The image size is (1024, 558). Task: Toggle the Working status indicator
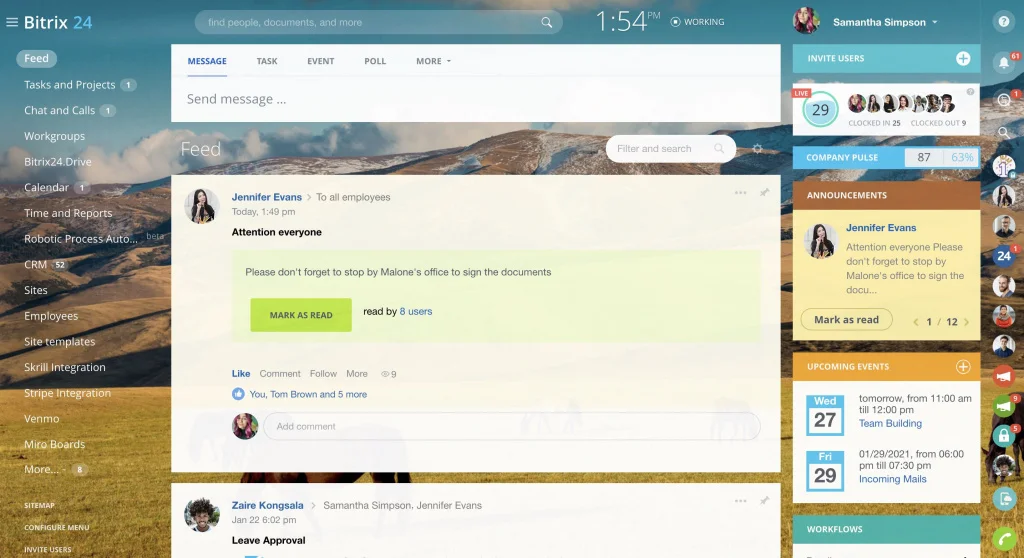pyautogui.click(x=698, y=22)
